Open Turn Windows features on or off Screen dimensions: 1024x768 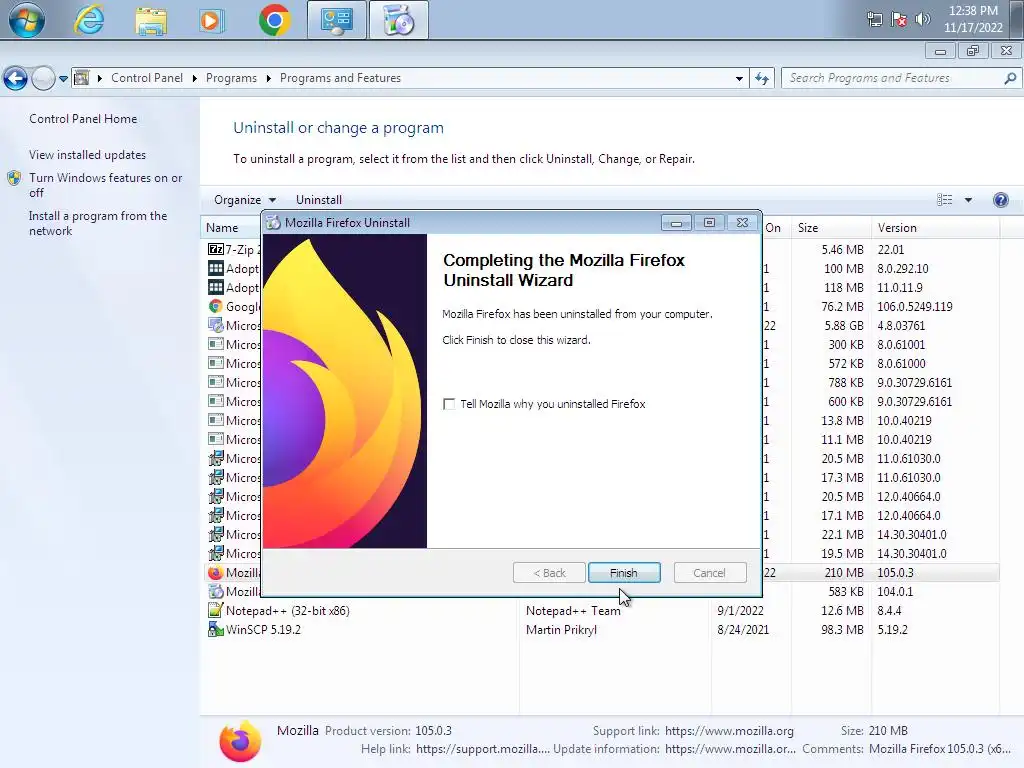click(x=106, y=185)
